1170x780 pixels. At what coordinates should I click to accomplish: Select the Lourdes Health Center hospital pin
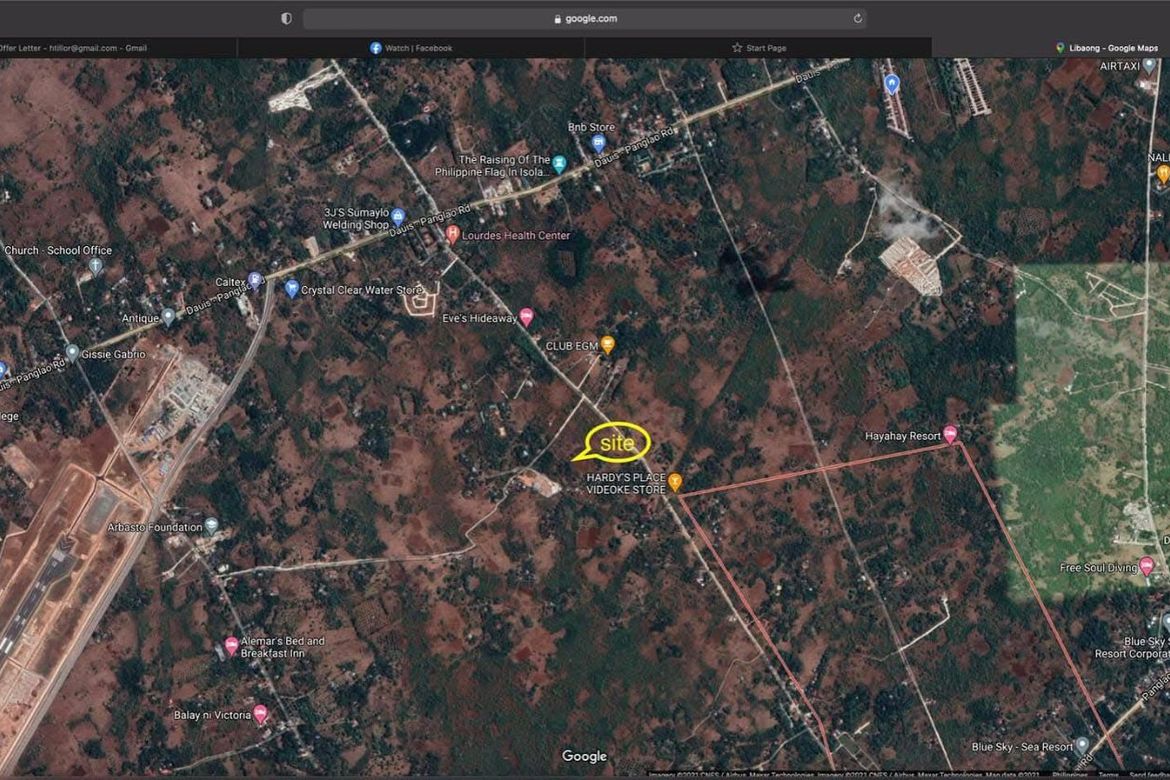point(452,234)
